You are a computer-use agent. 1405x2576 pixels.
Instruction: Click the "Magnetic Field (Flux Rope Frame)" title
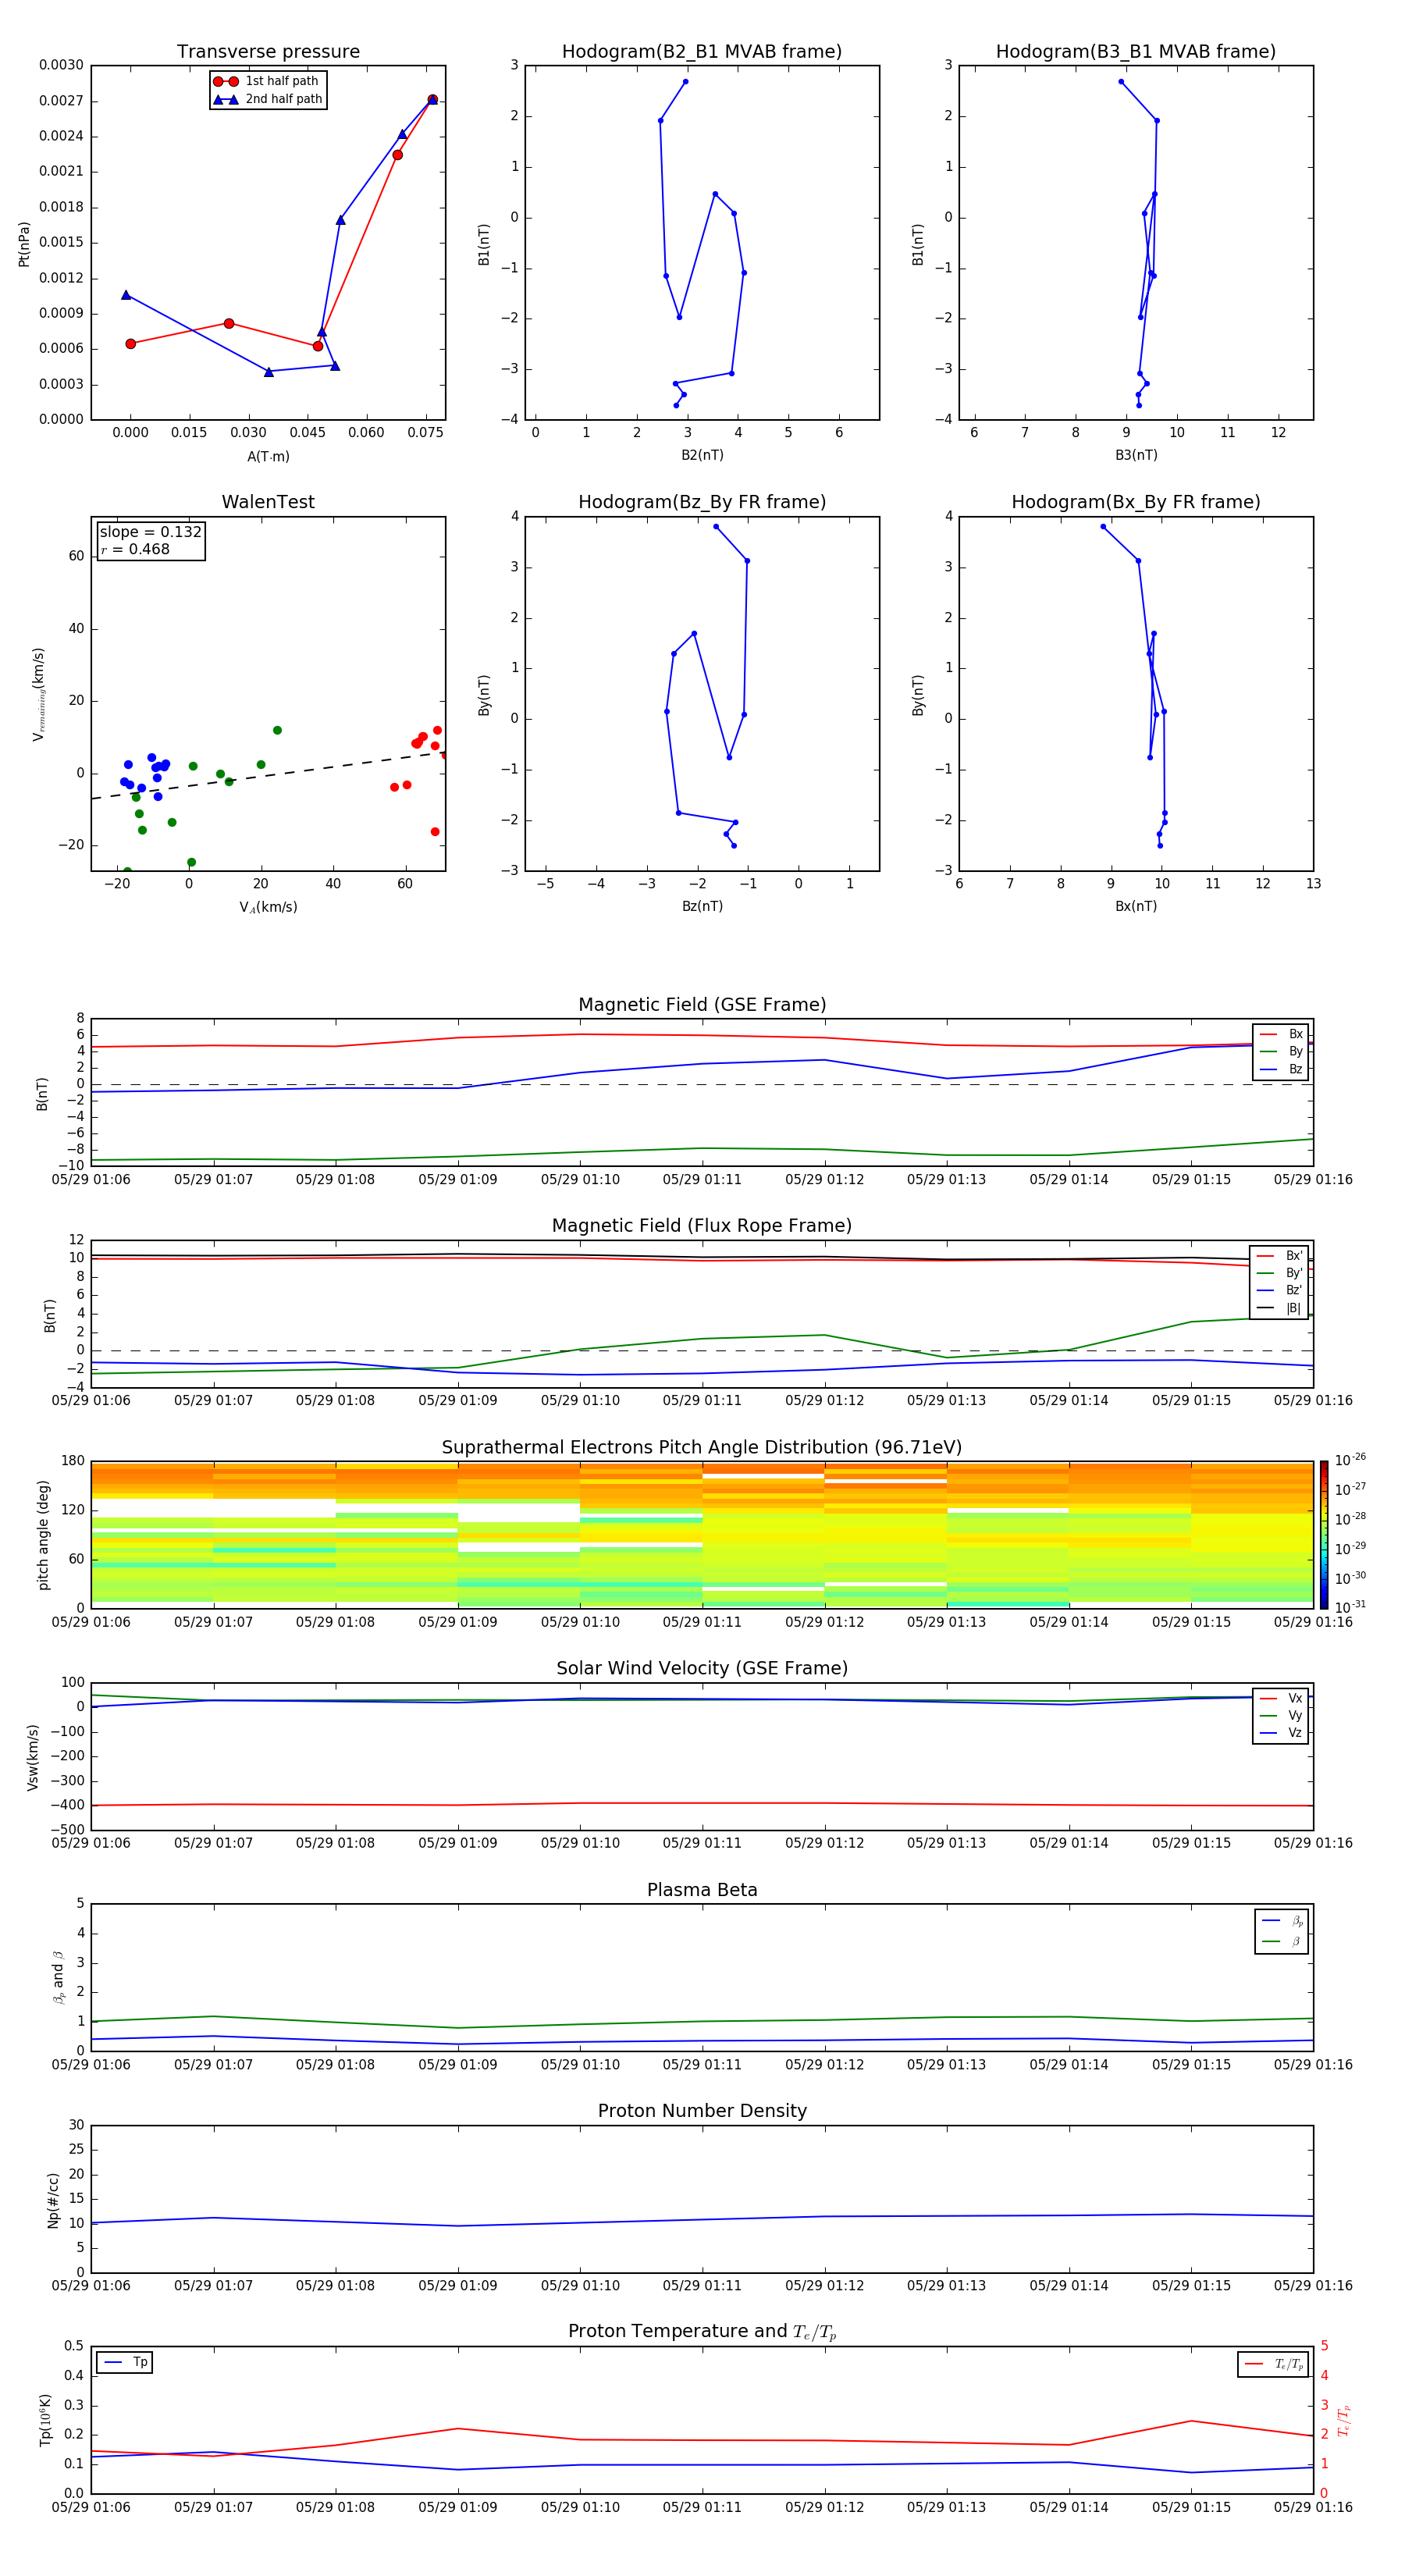[702, 1226]
